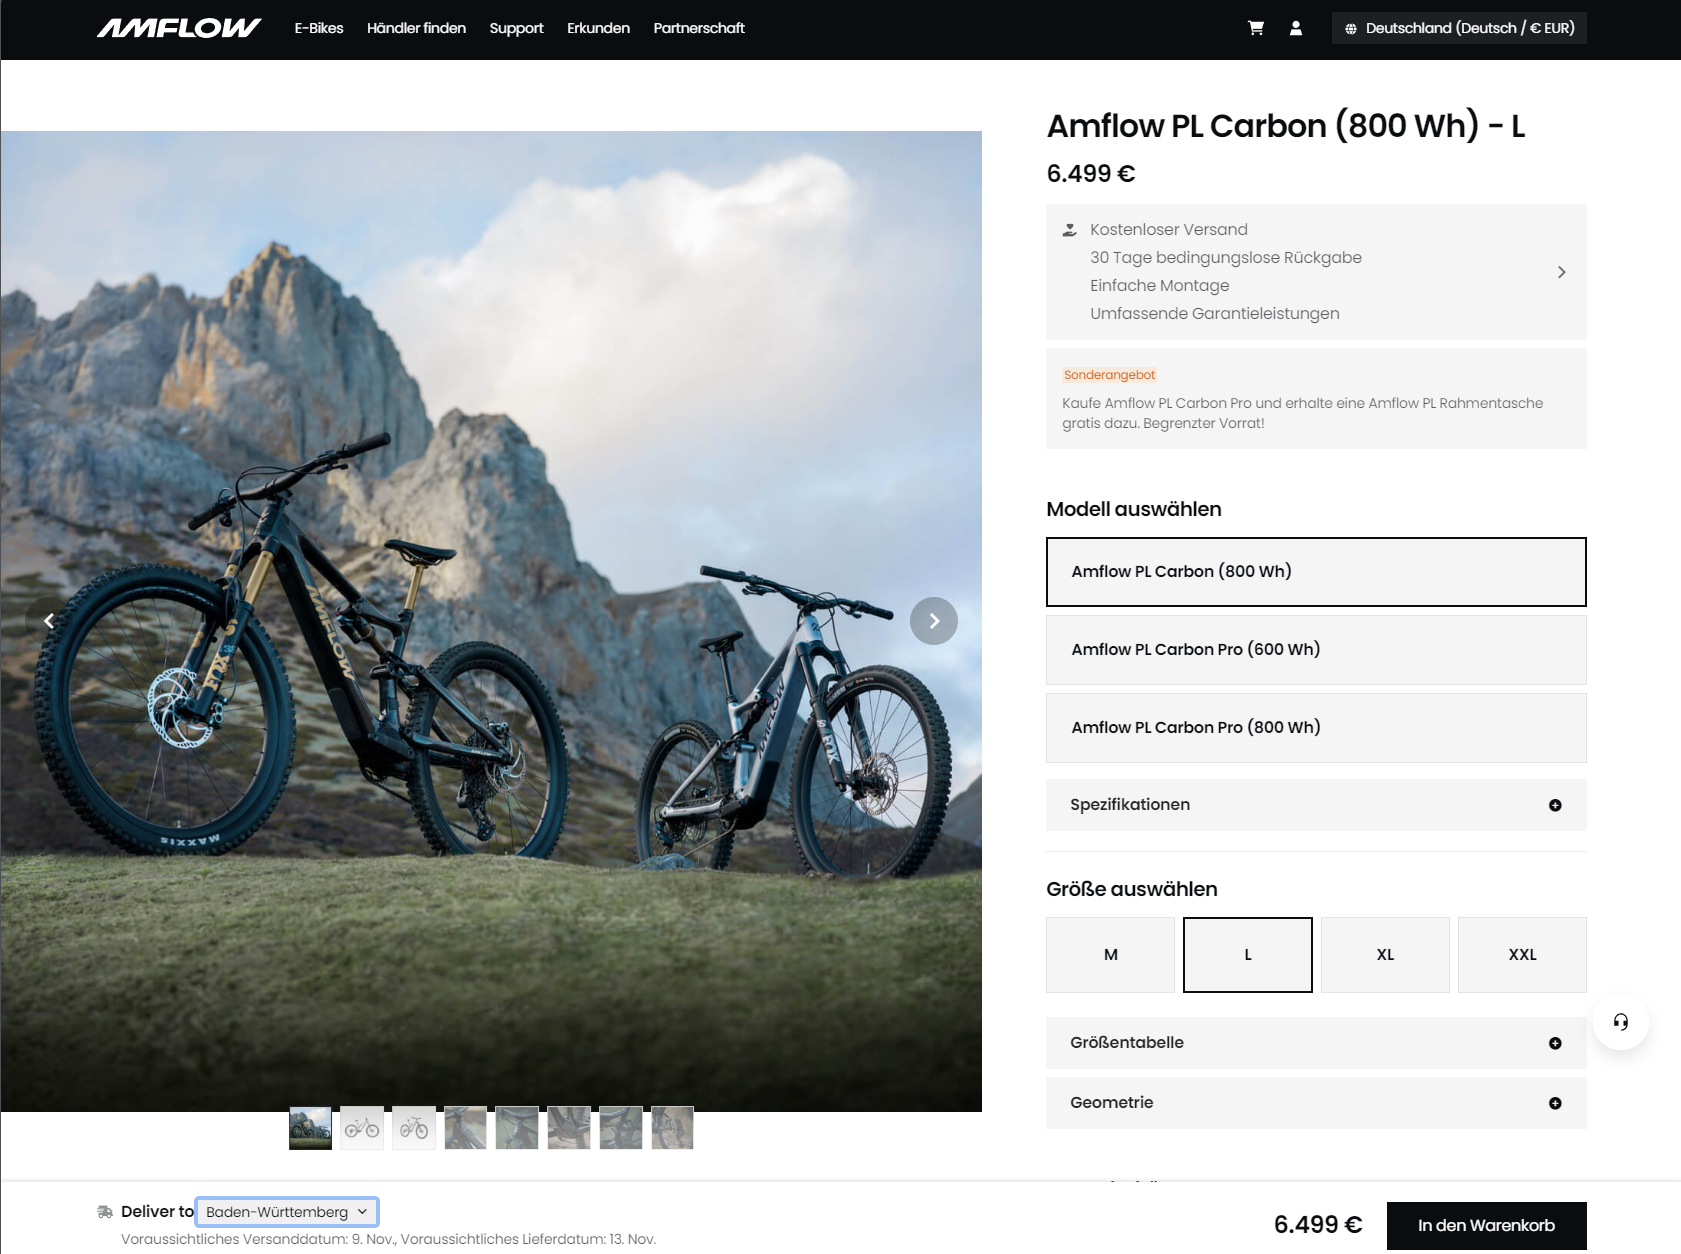Image resolution: width=1681 pixels, height=1254 pixels.
Task: Click the Umfassende Garantieleistungen text
Action: click(x=1215, y=314)
